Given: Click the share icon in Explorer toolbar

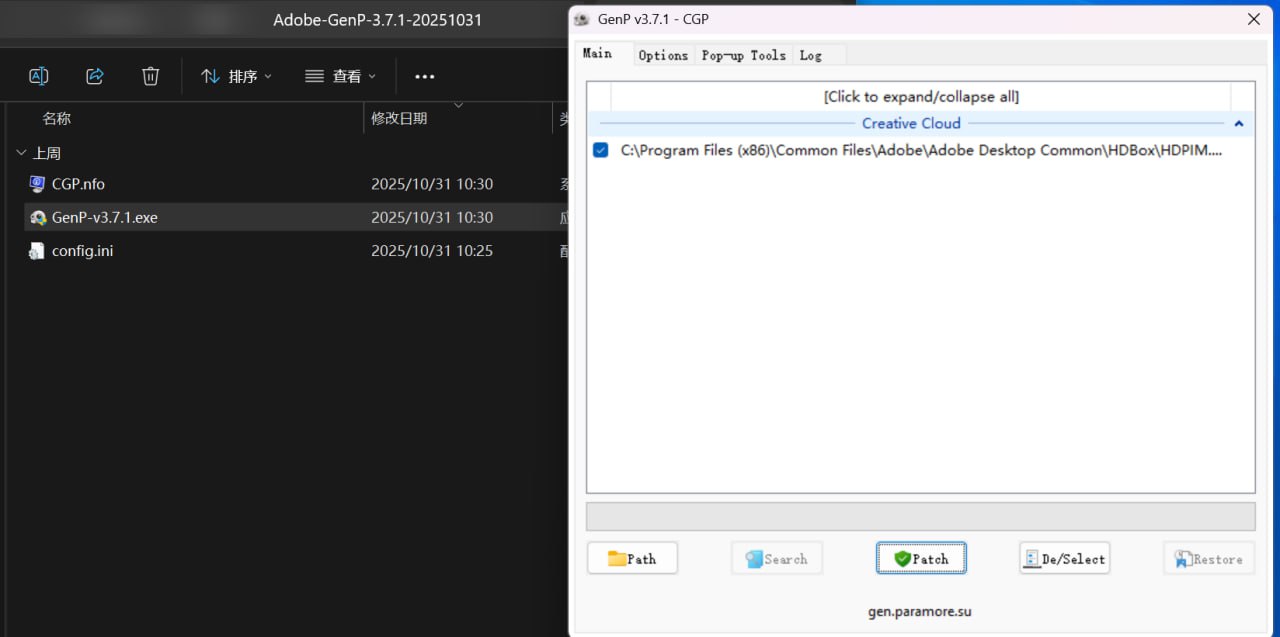Looking at the screenshot, I should coord(94,75).
